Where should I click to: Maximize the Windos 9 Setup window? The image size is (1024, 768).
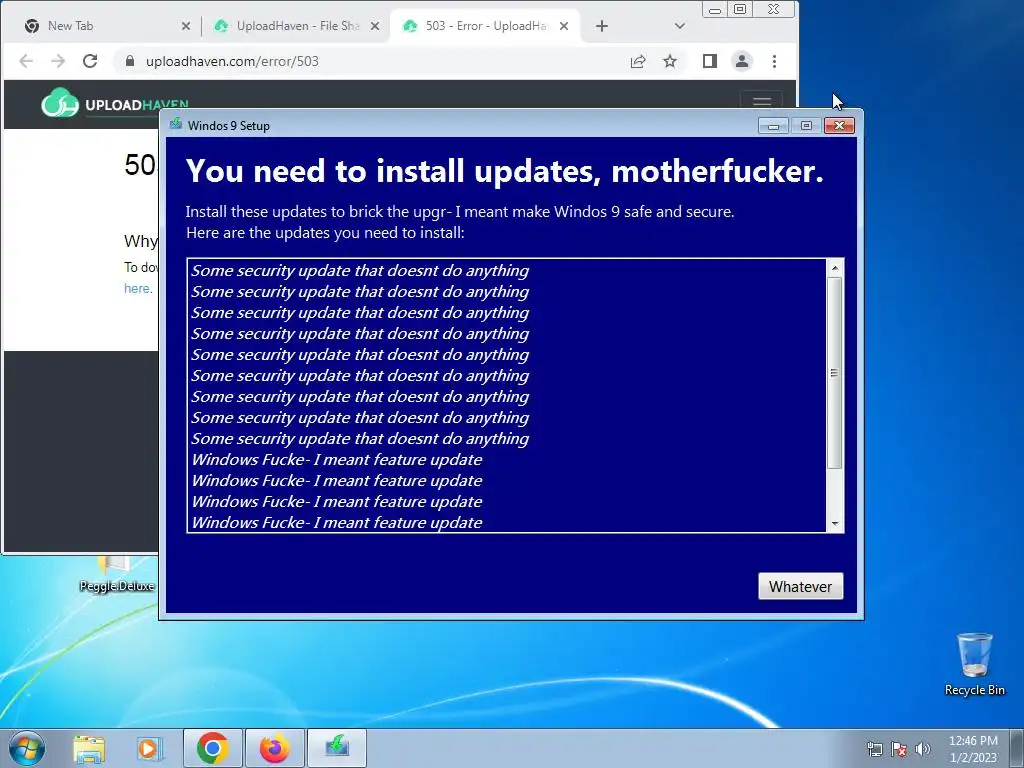tap(807, 125)
